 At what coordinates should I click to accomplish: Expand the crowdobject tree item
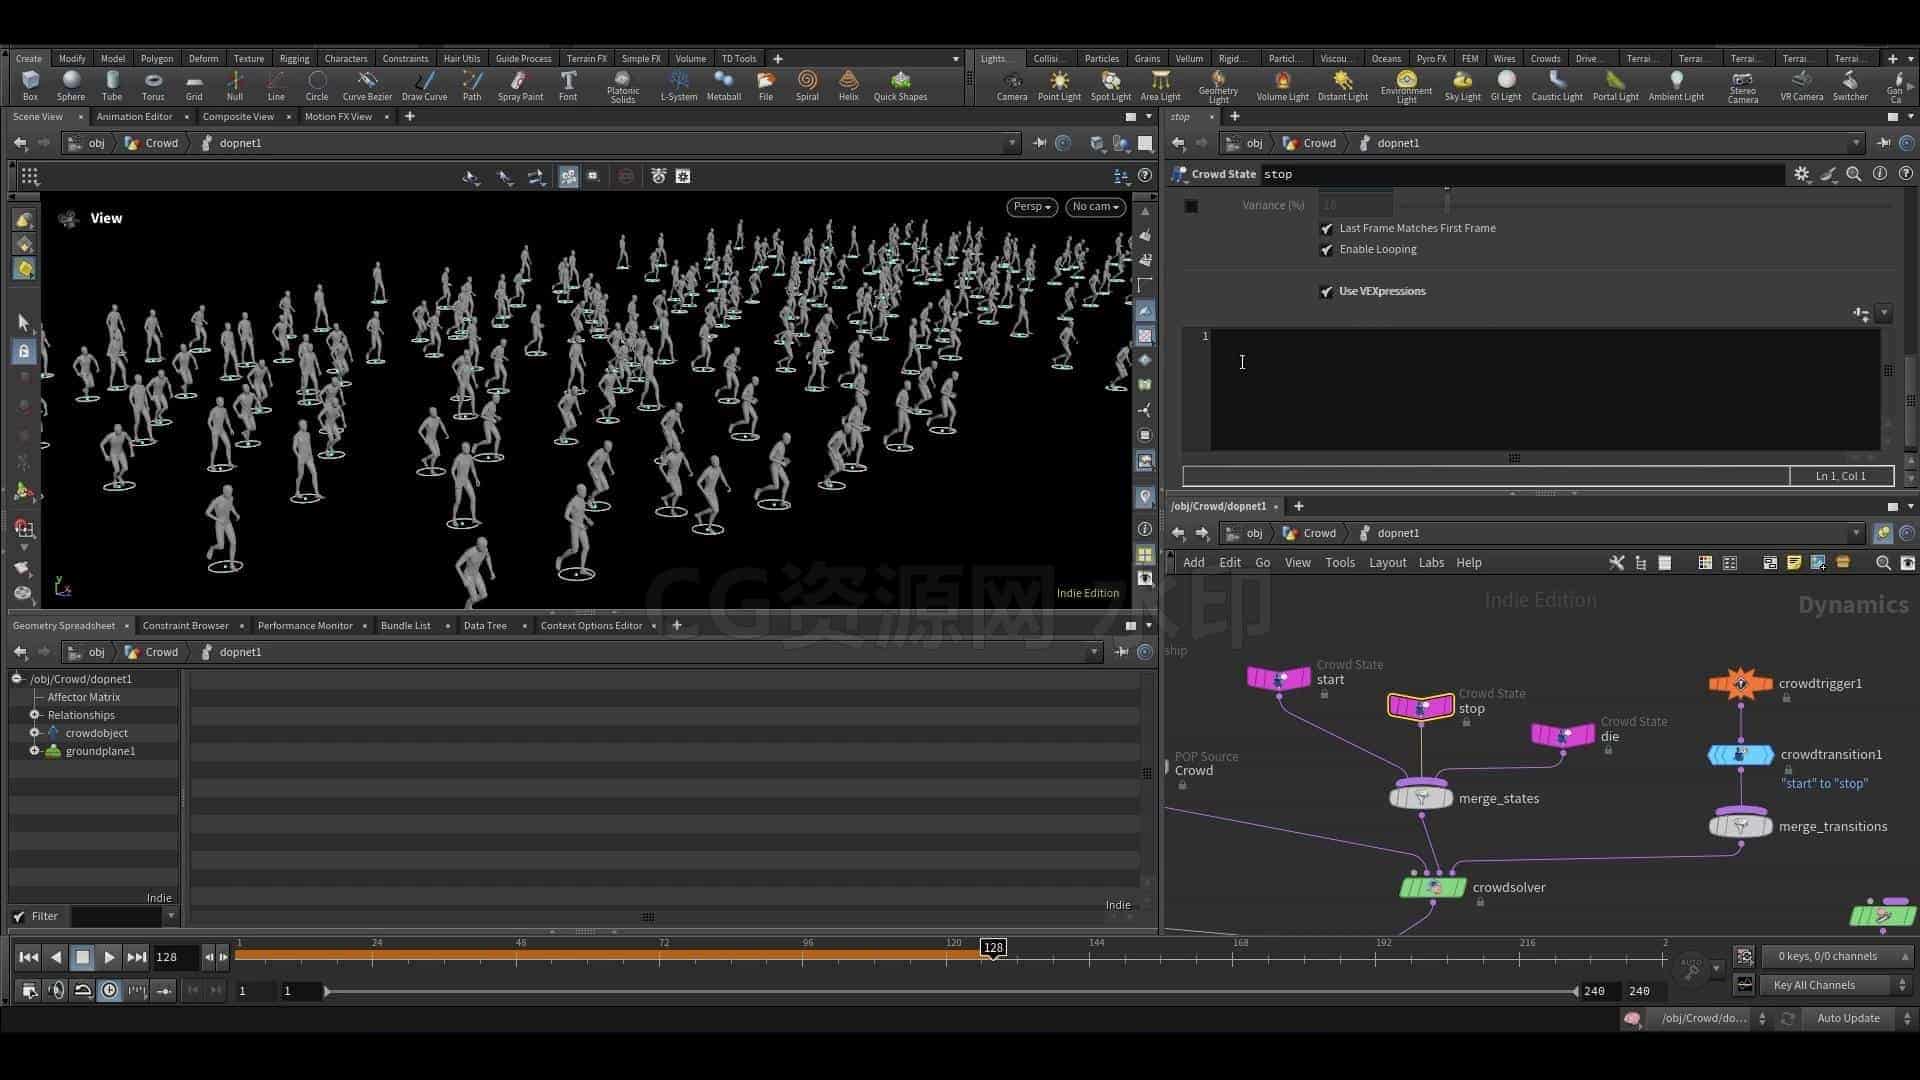[35, 733]
